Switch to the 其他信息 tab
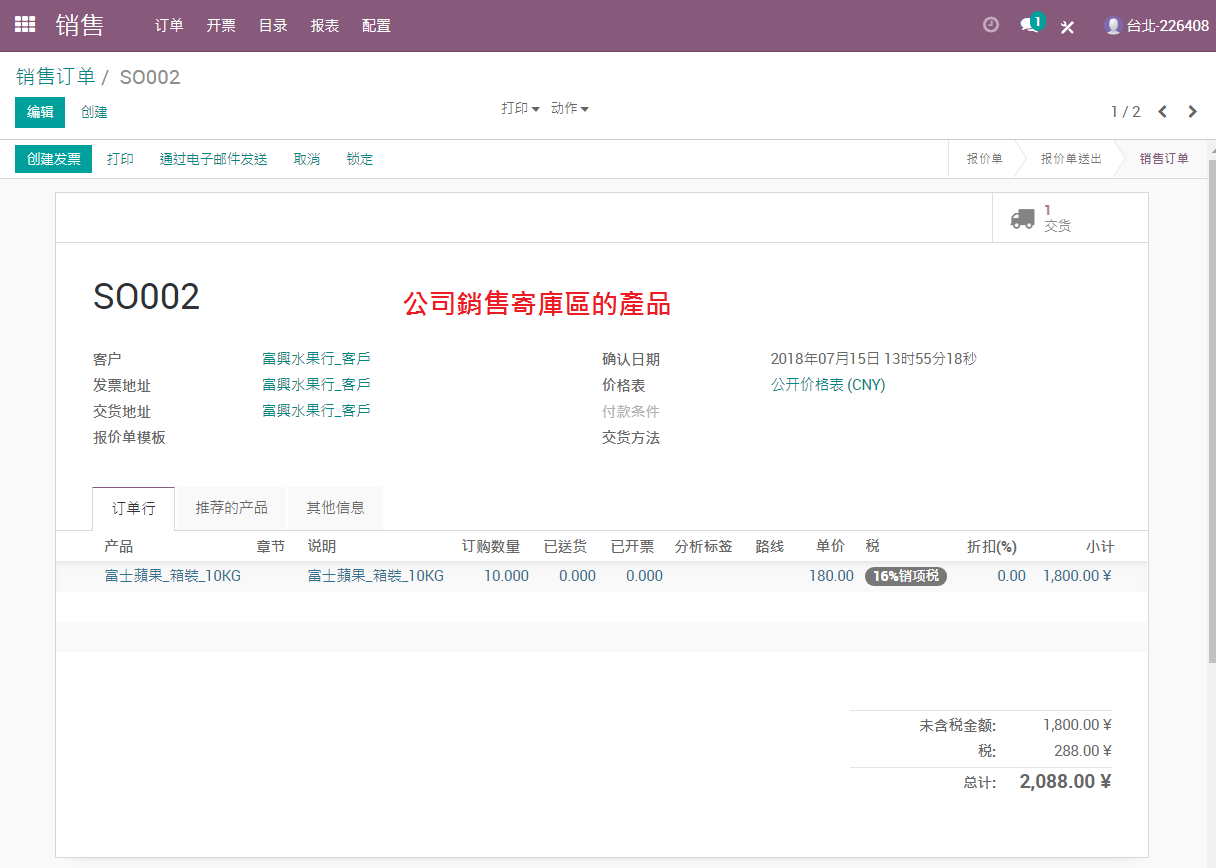The width and height of the screenshot is (1216, 868). pyautogui.click(x=335, y=508)
